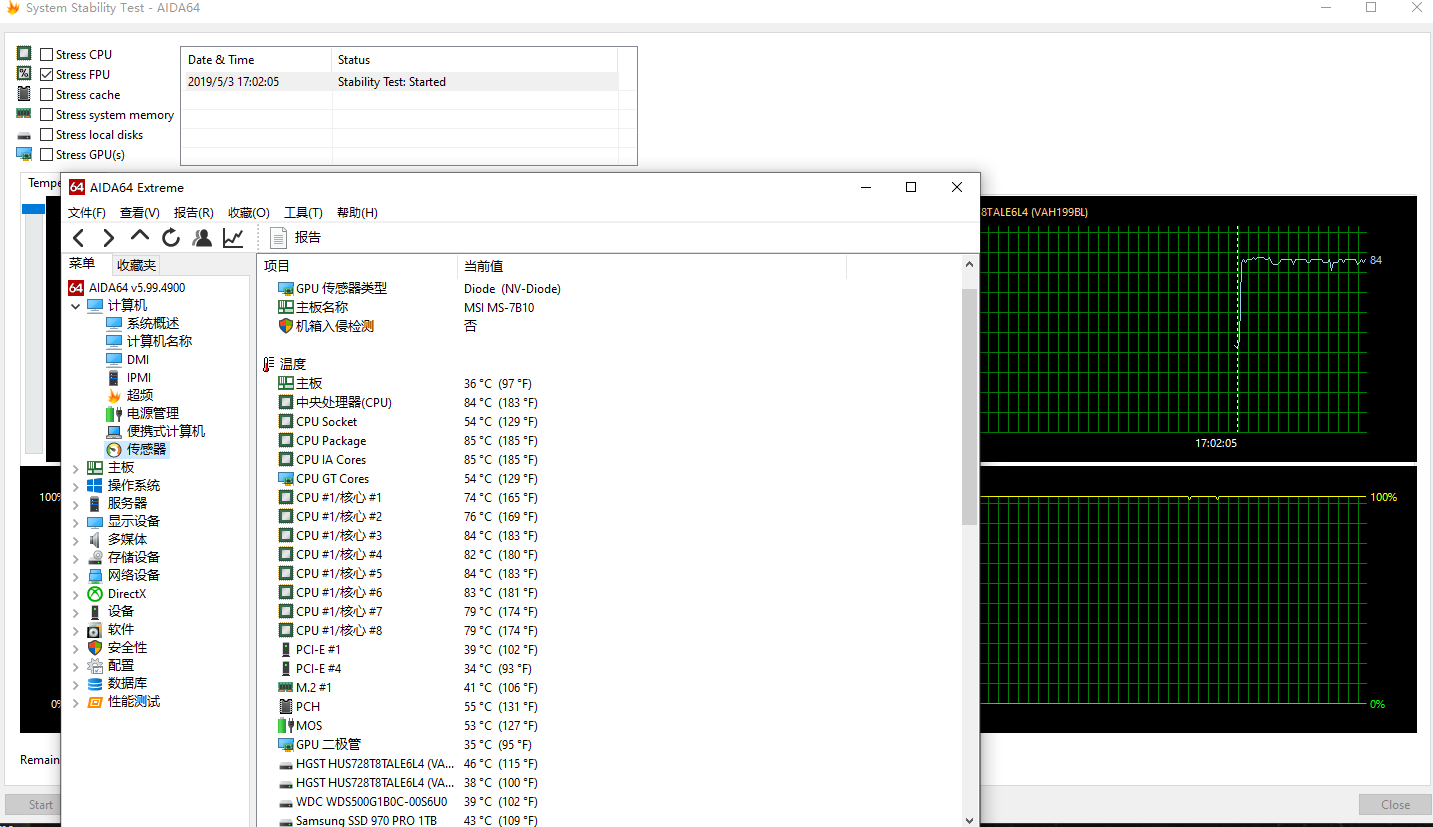Enable the Stress GPU(s) checkbox
The image size is (1433, 827).
[47, 154]
